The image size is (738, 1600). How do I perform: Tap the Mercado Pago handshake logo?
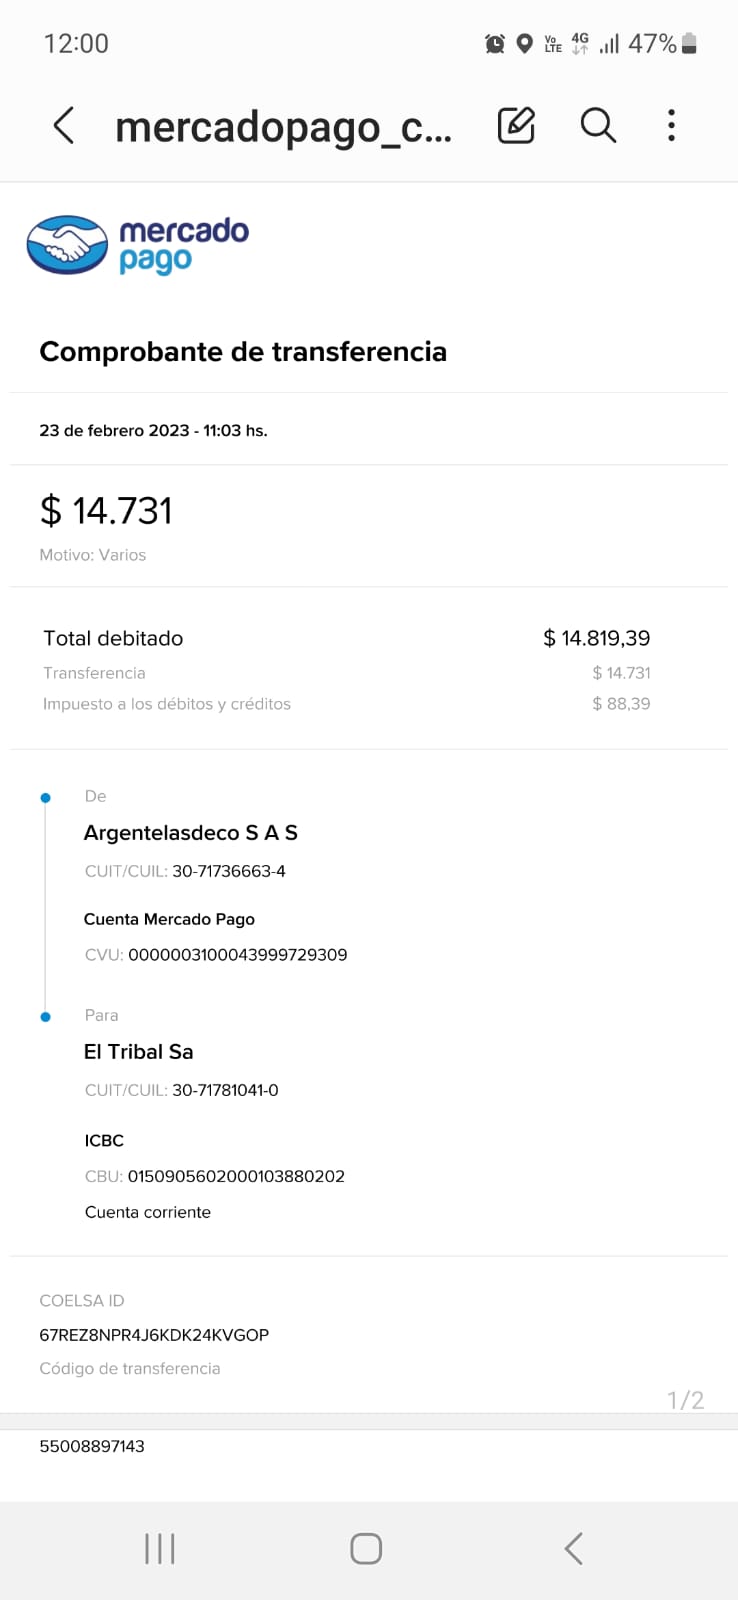click(x=67, y=245)
